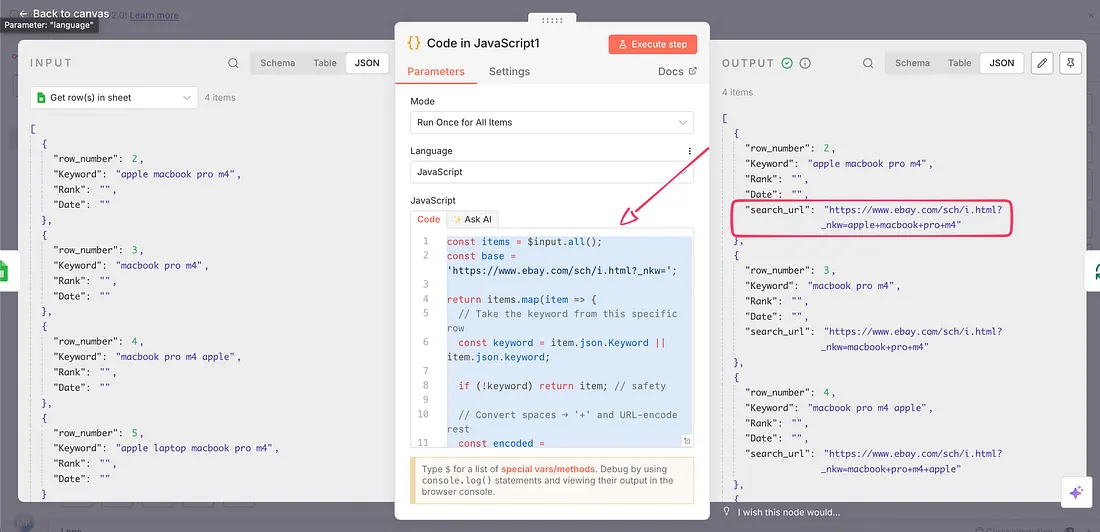Switch INPUT view to Schema
This screenshot has width=1100, height=532.
pos(277,63)
